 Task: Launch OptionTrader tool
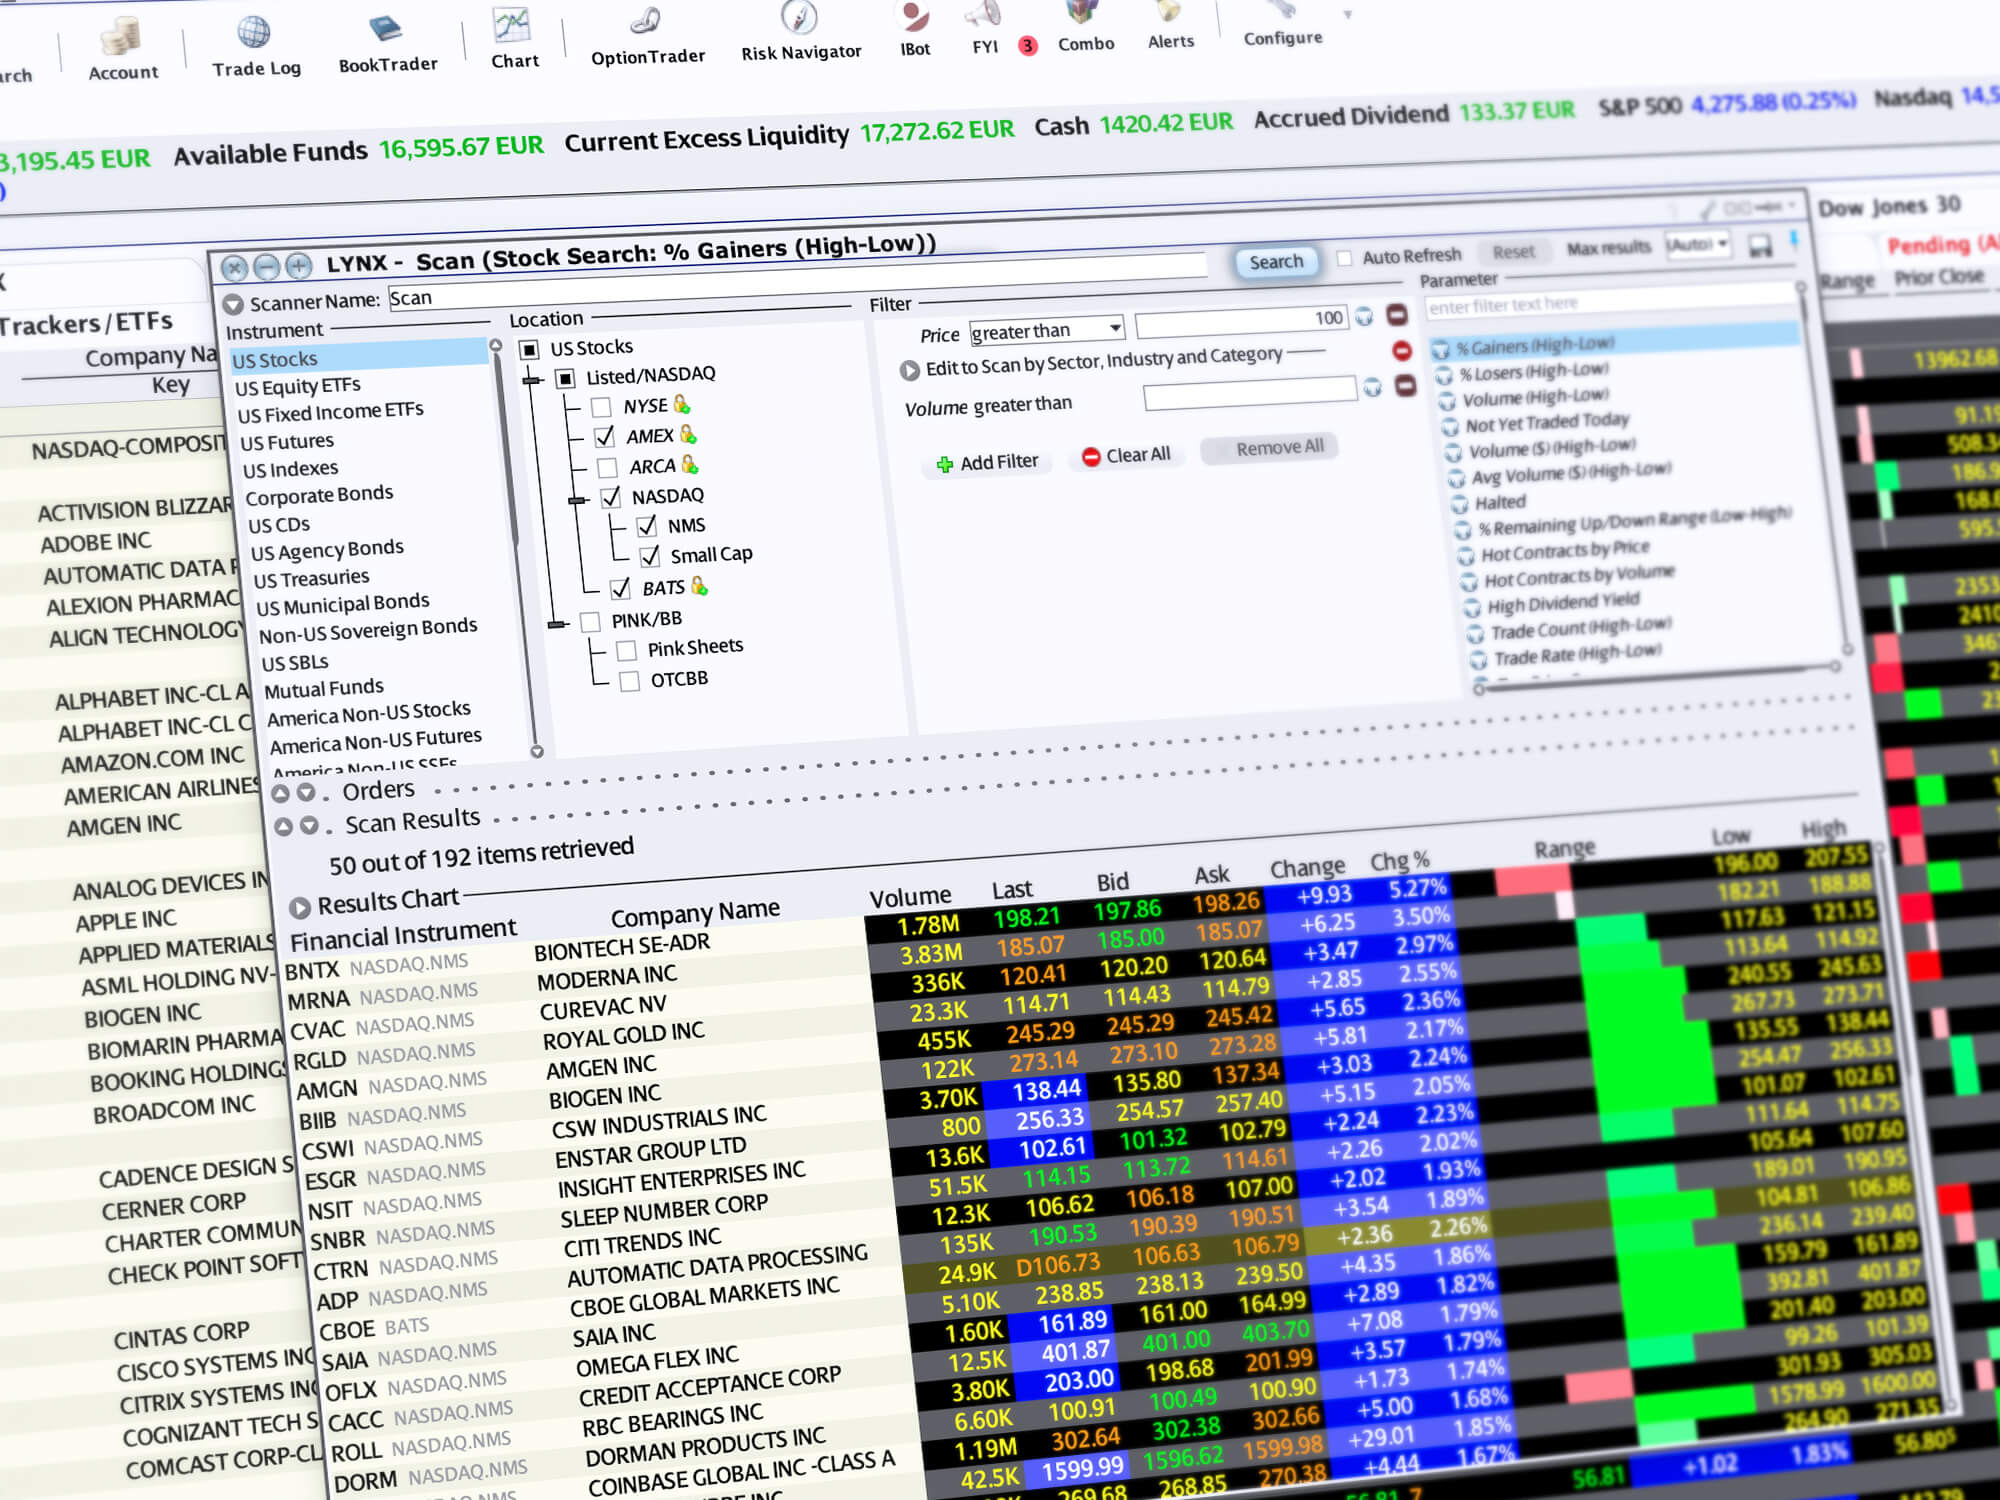coord(648,36)
